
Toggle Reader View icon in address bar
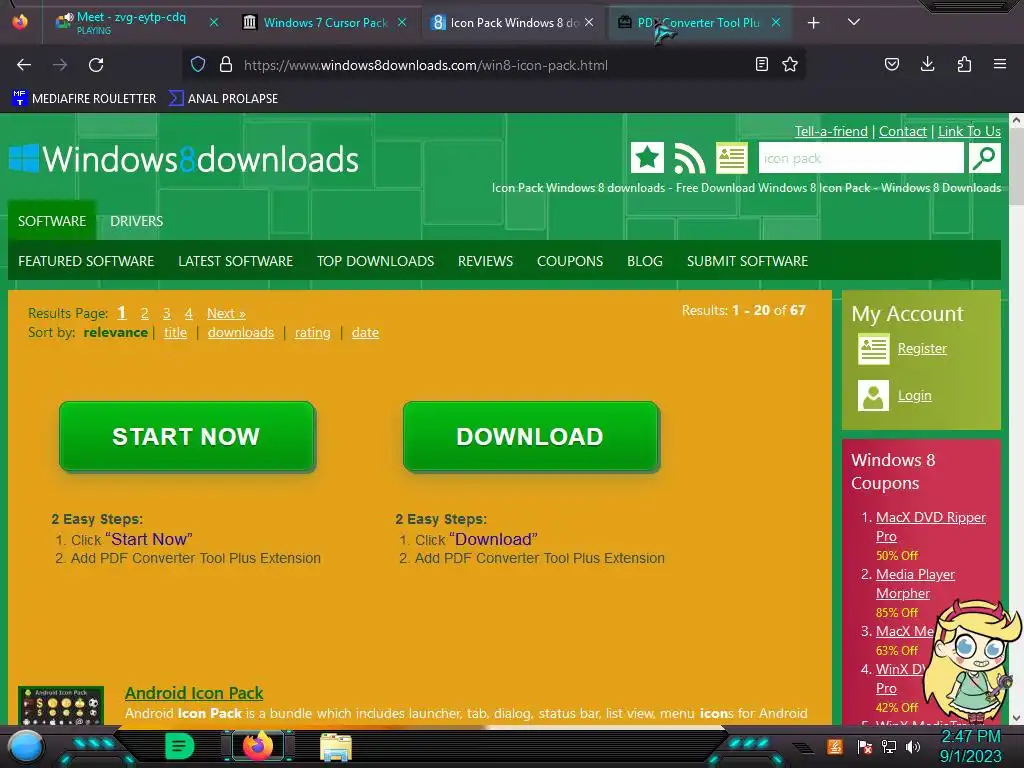[x=761, y=64]
